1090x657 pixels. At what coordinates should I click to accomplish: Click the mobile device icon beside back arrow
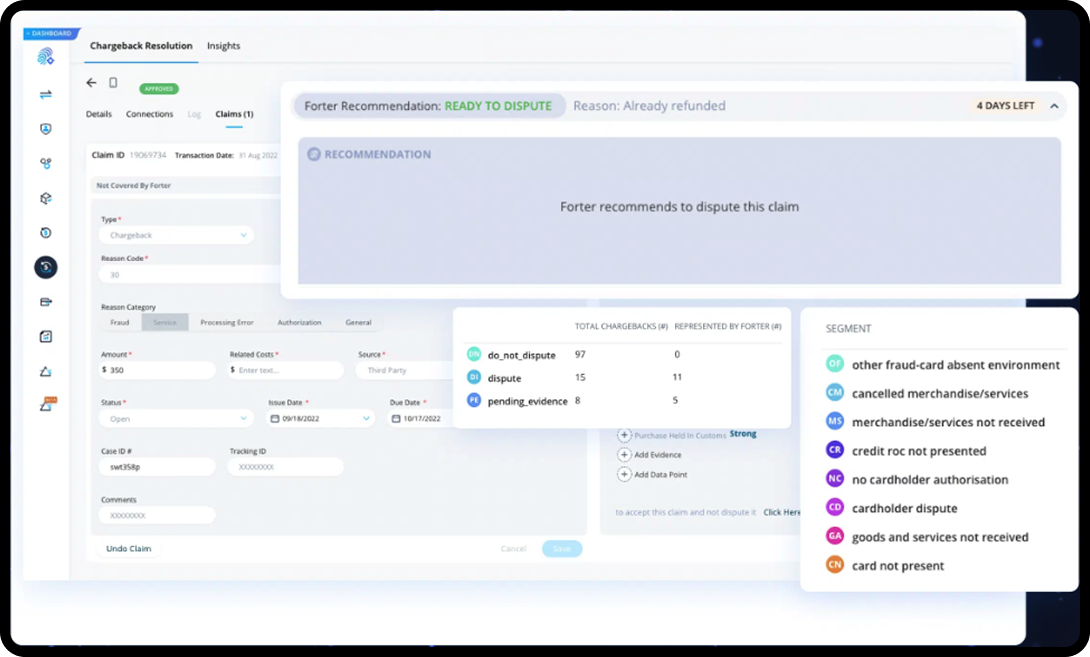pyautogui.click(x=113, y=83)
